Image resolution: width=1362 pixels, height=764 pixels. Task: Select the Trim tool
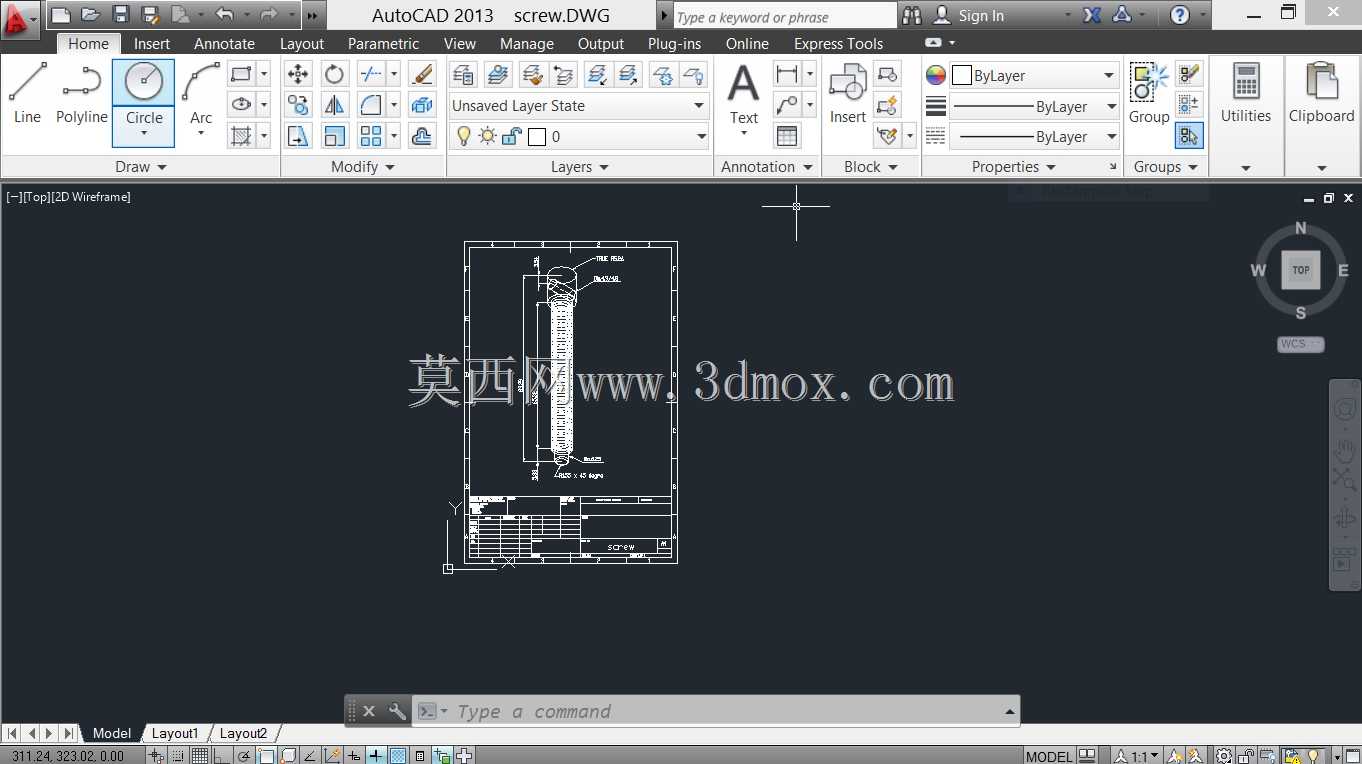[x=370, y=74]
